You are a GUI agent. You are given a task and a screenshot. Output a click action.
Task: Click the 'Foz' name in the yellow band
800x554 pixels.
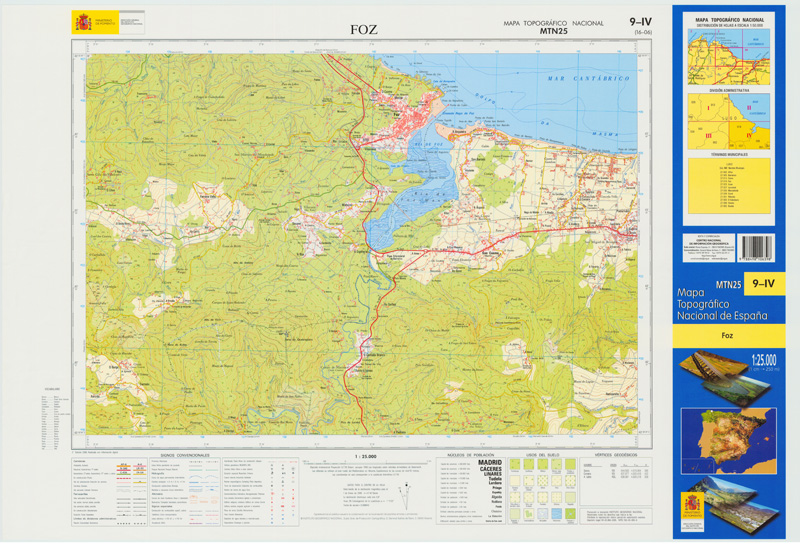[727, 335]
